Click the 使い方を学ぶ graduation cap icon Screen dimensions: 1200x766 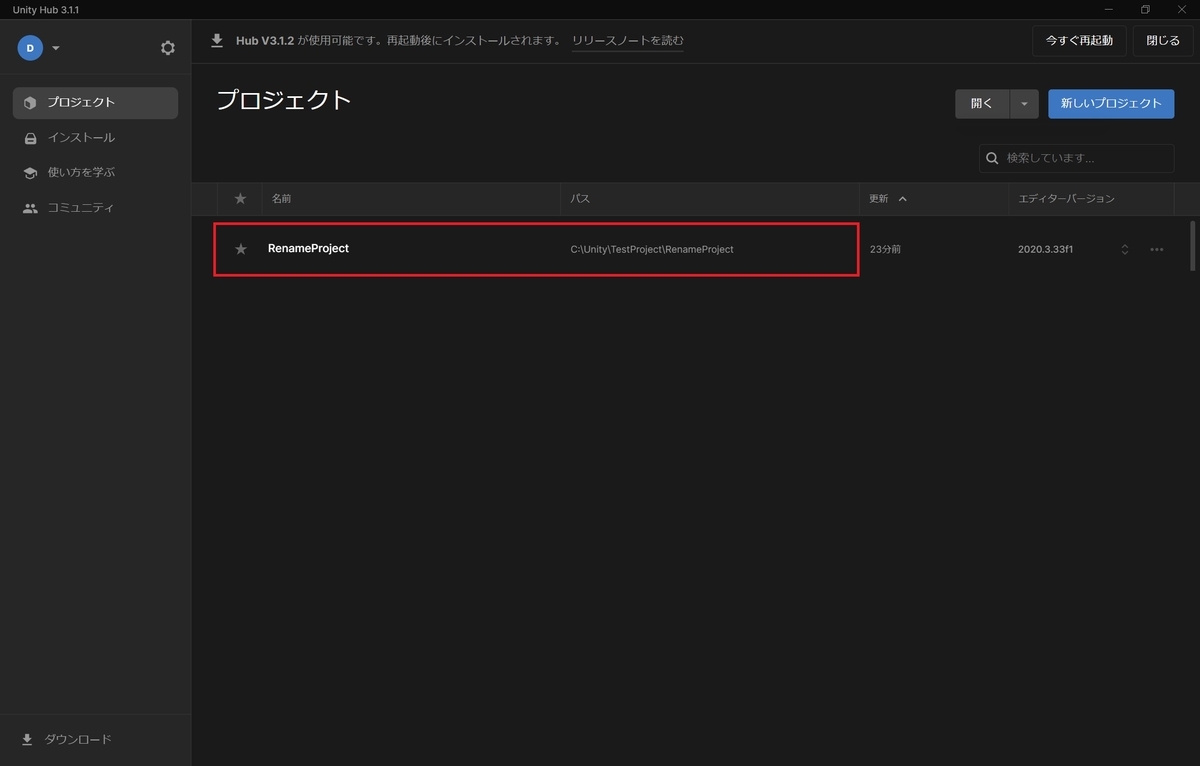30,173
